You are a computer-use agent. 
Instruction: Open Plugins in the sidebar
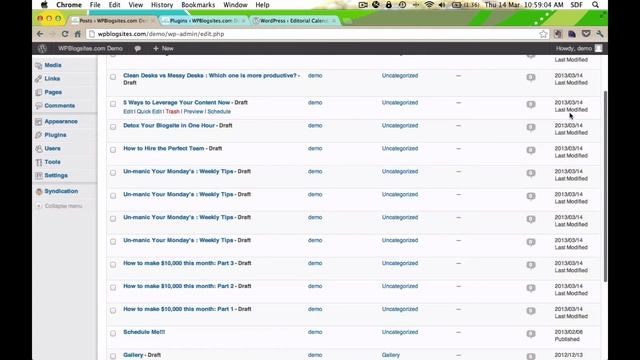(55, 135)
